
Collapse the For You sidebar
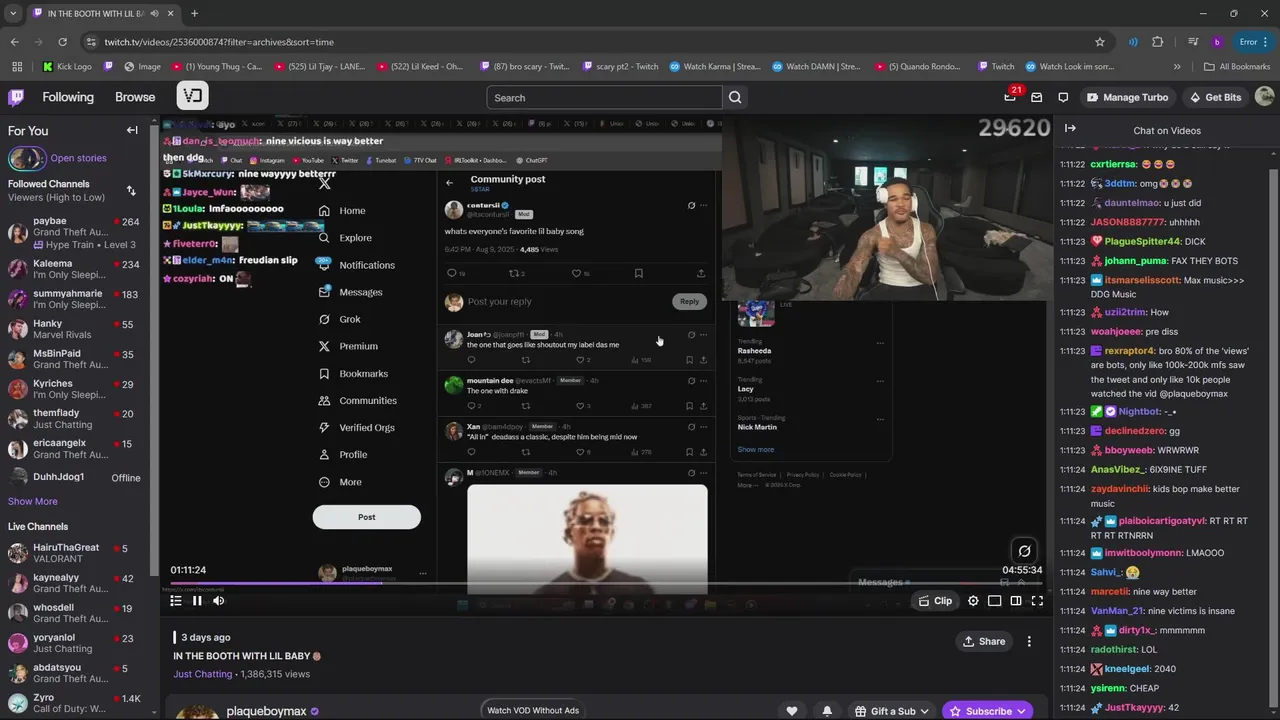pos(132,130)
